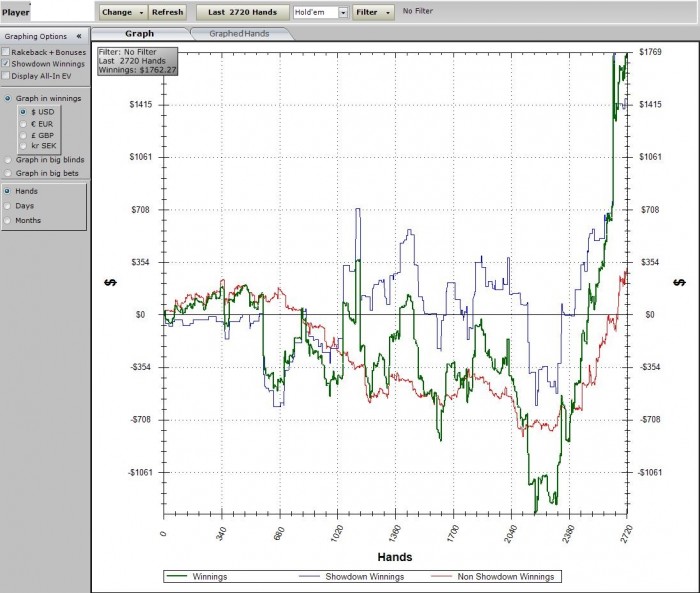This screenshot has width=700, height=593.
Task: Click the graph info box with Winnings: $1762.27
Action: (x=138, y=61)
